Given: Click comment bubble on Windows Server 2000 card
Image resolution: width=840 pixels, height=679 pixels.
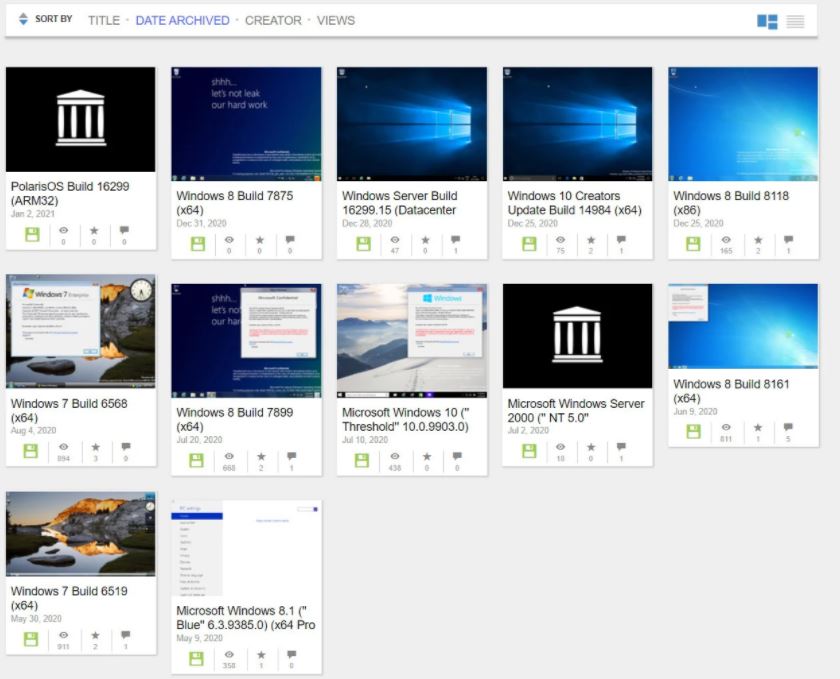Looking at the screenshot, I should point(621,446).
